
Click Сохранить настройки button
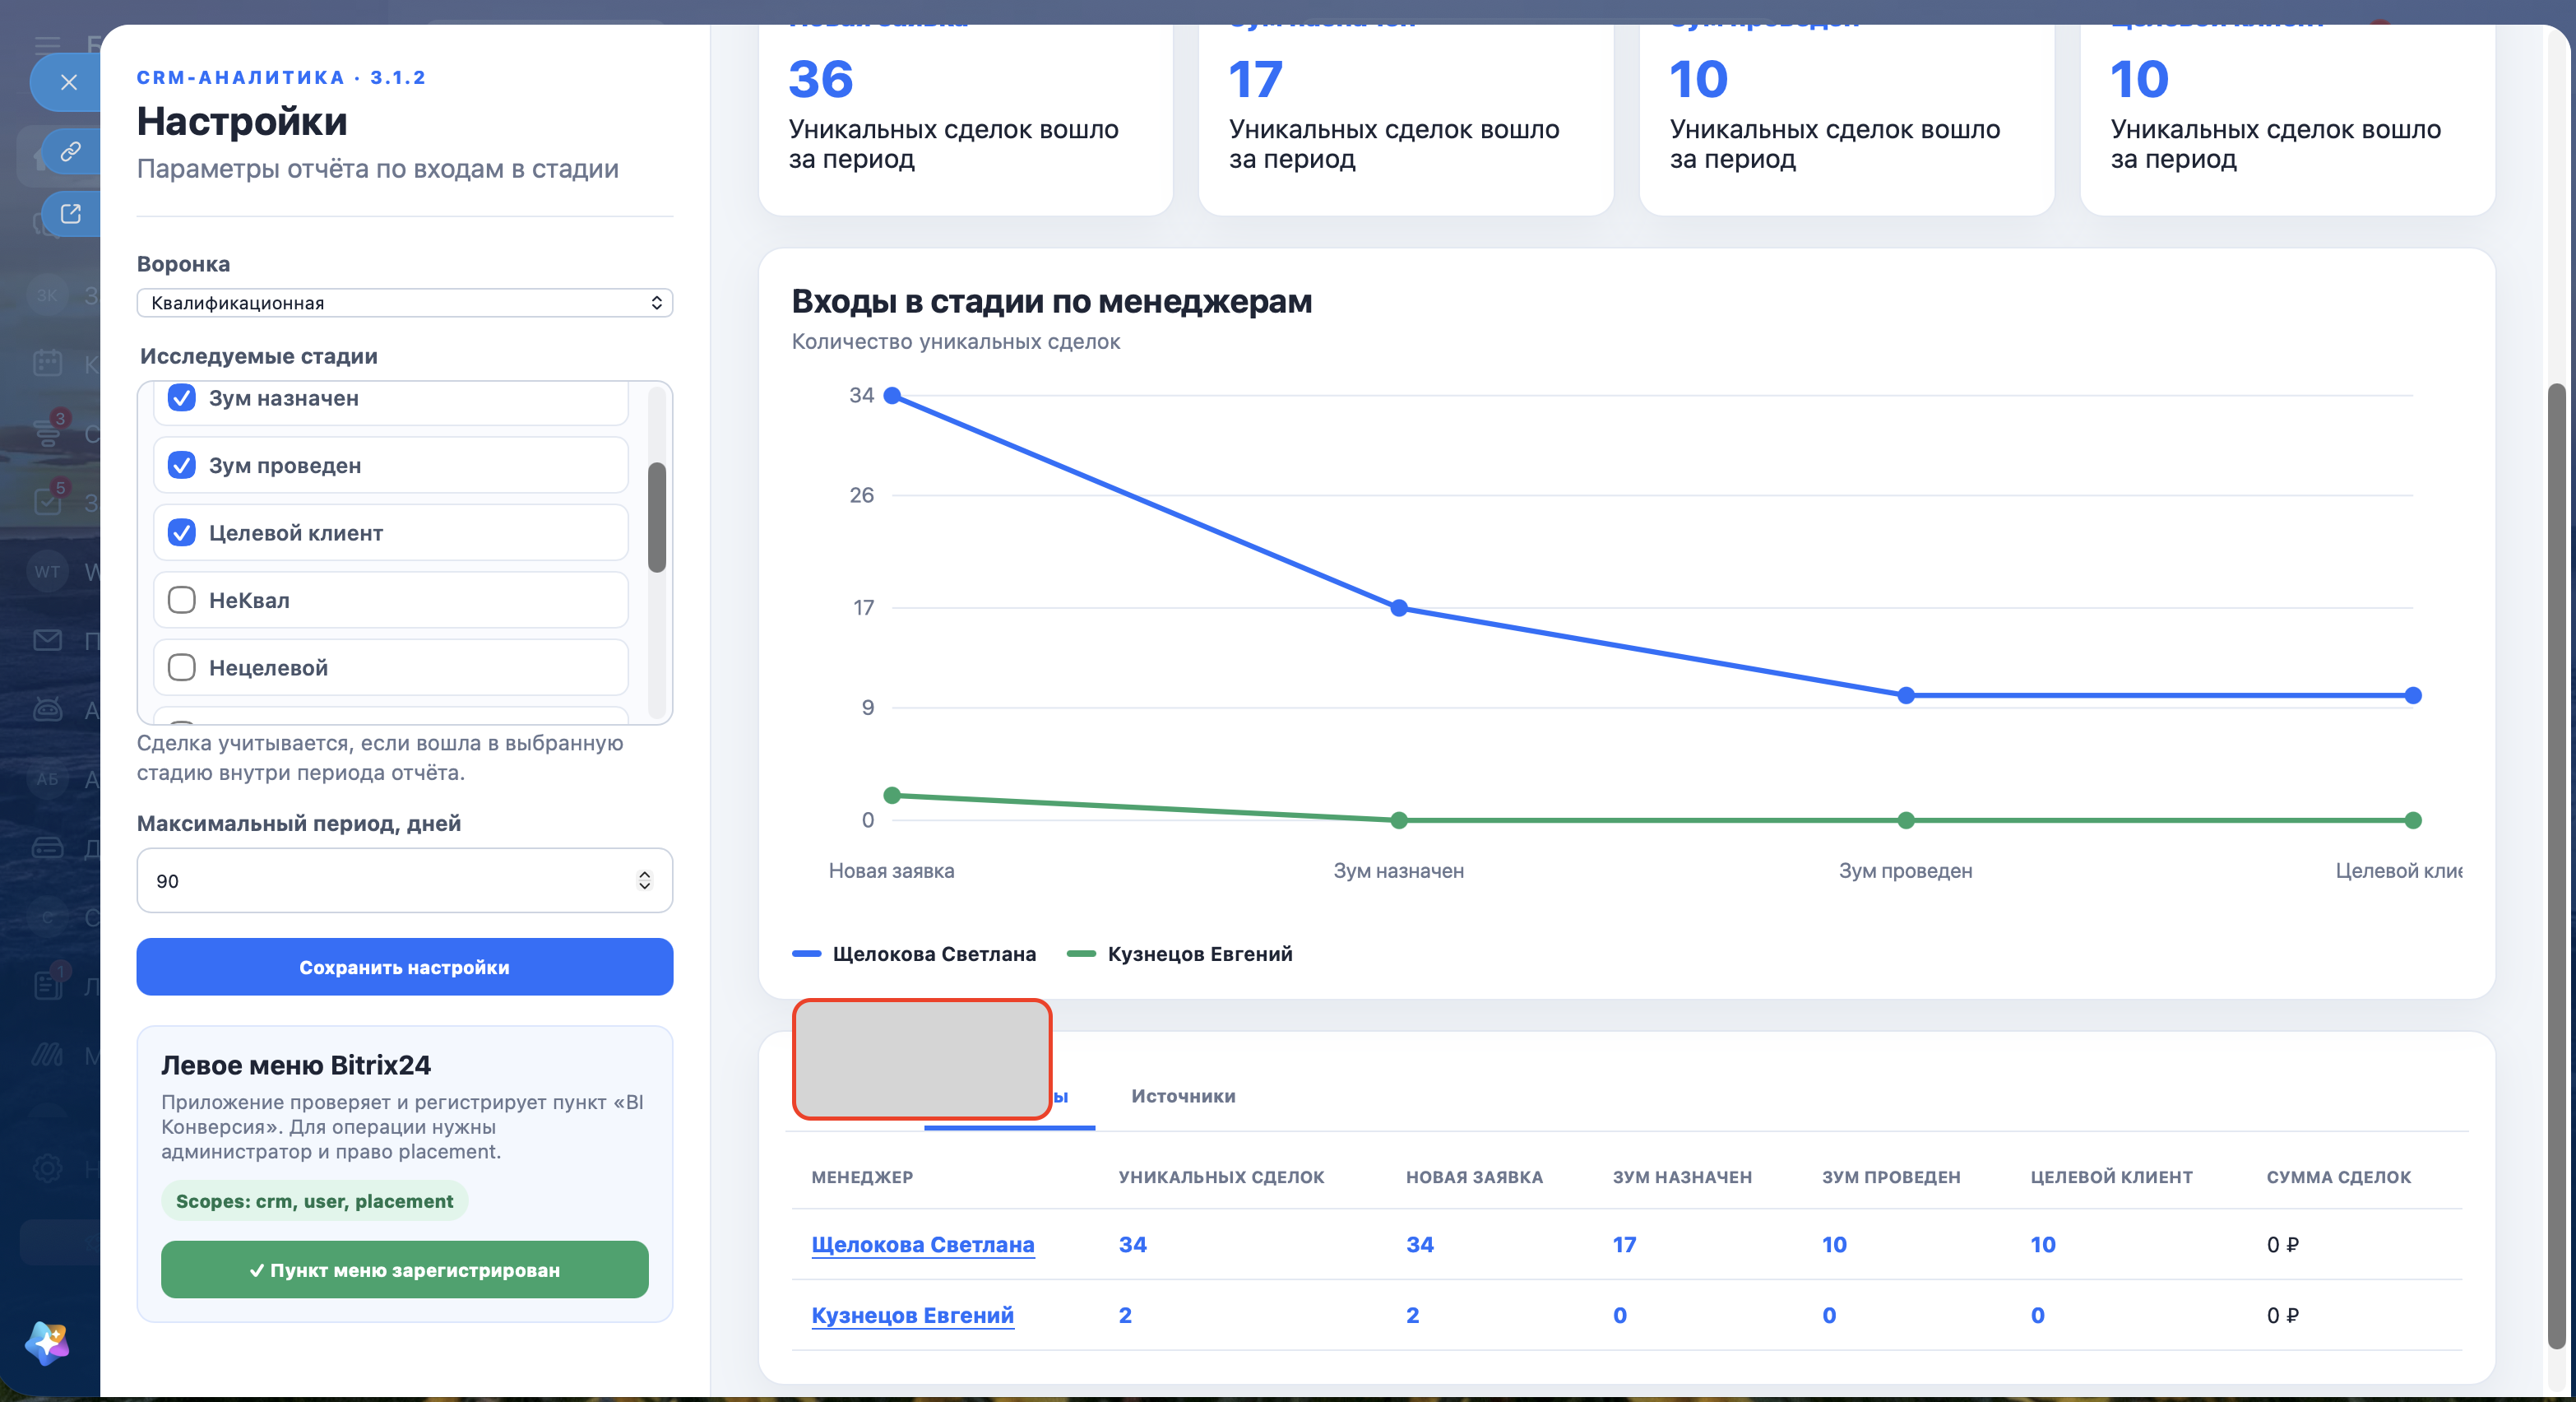[x=404, y=967]
